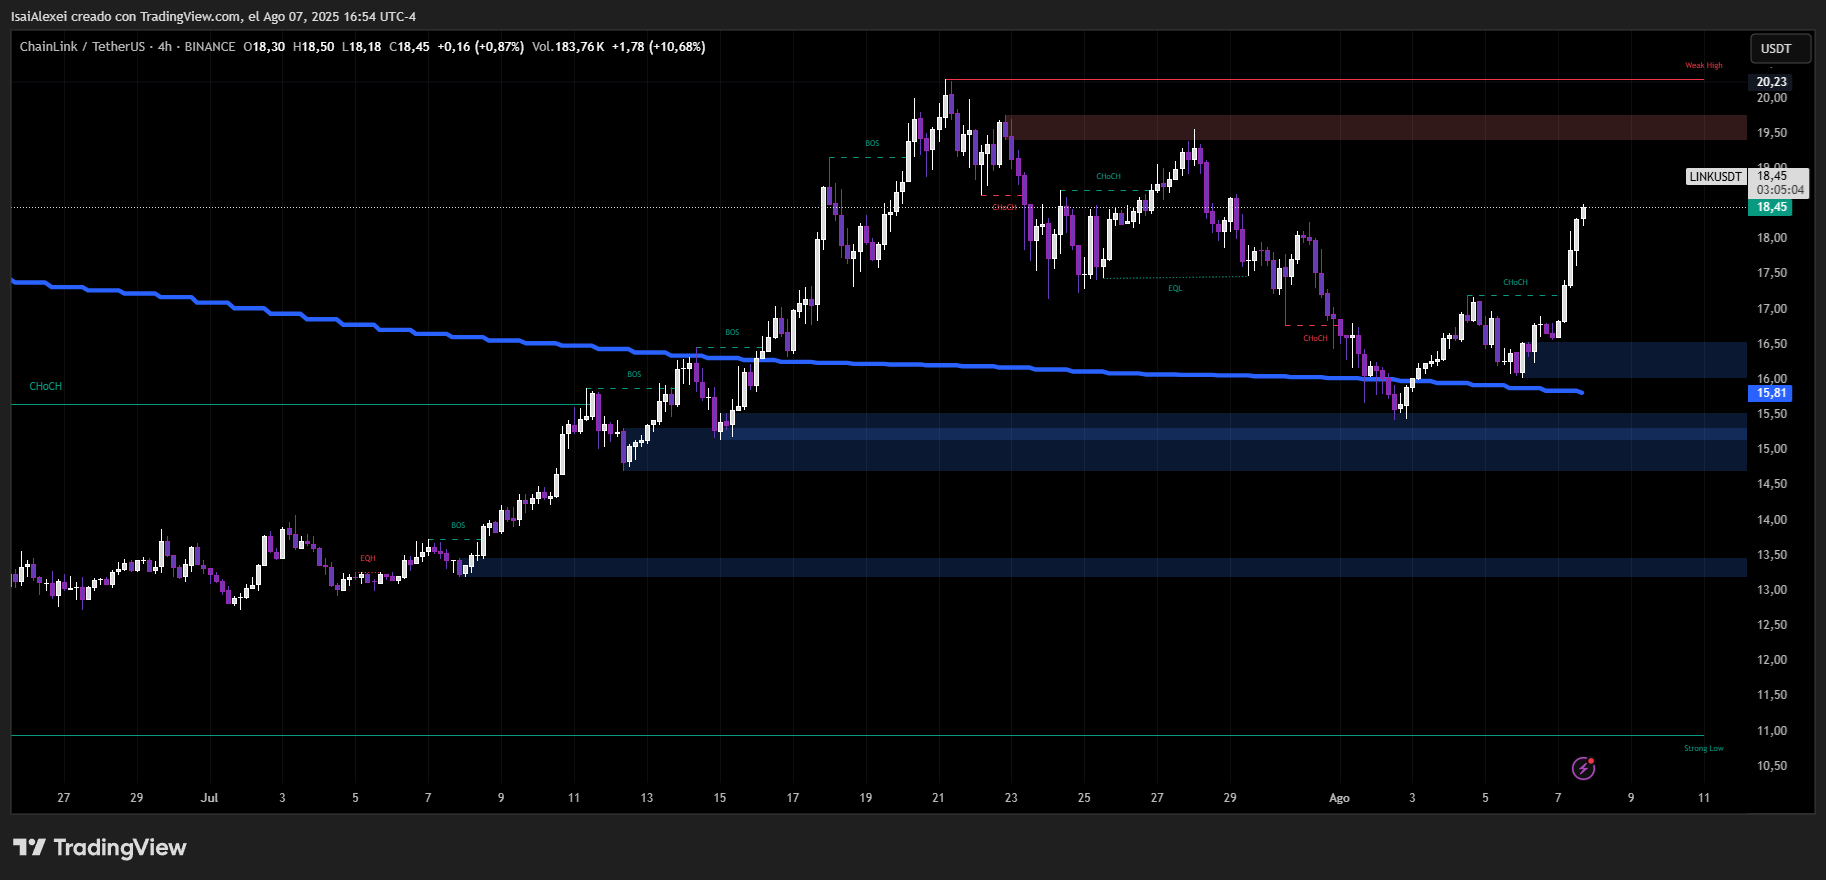This screenshot has width=1826, height=880.
Task: Click the TradingView logo
Action: point(100,848)
